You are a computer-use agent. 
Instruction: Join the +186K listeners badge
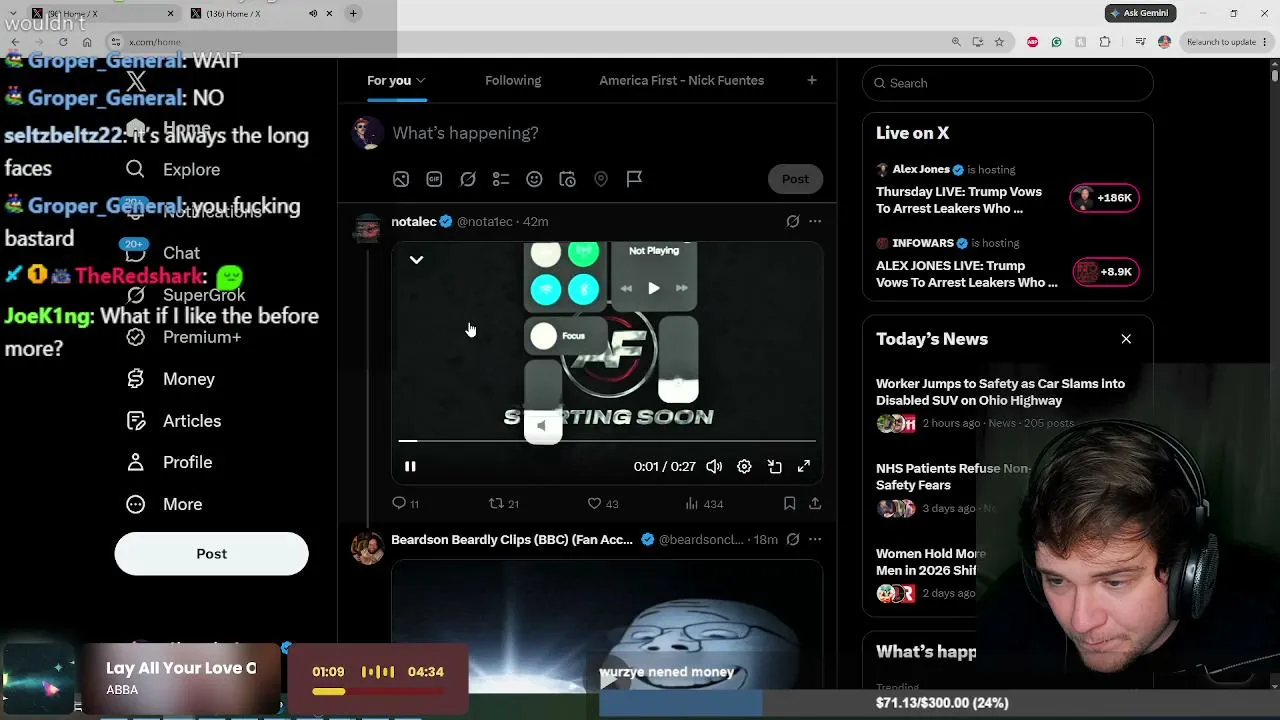point(1104,198)
